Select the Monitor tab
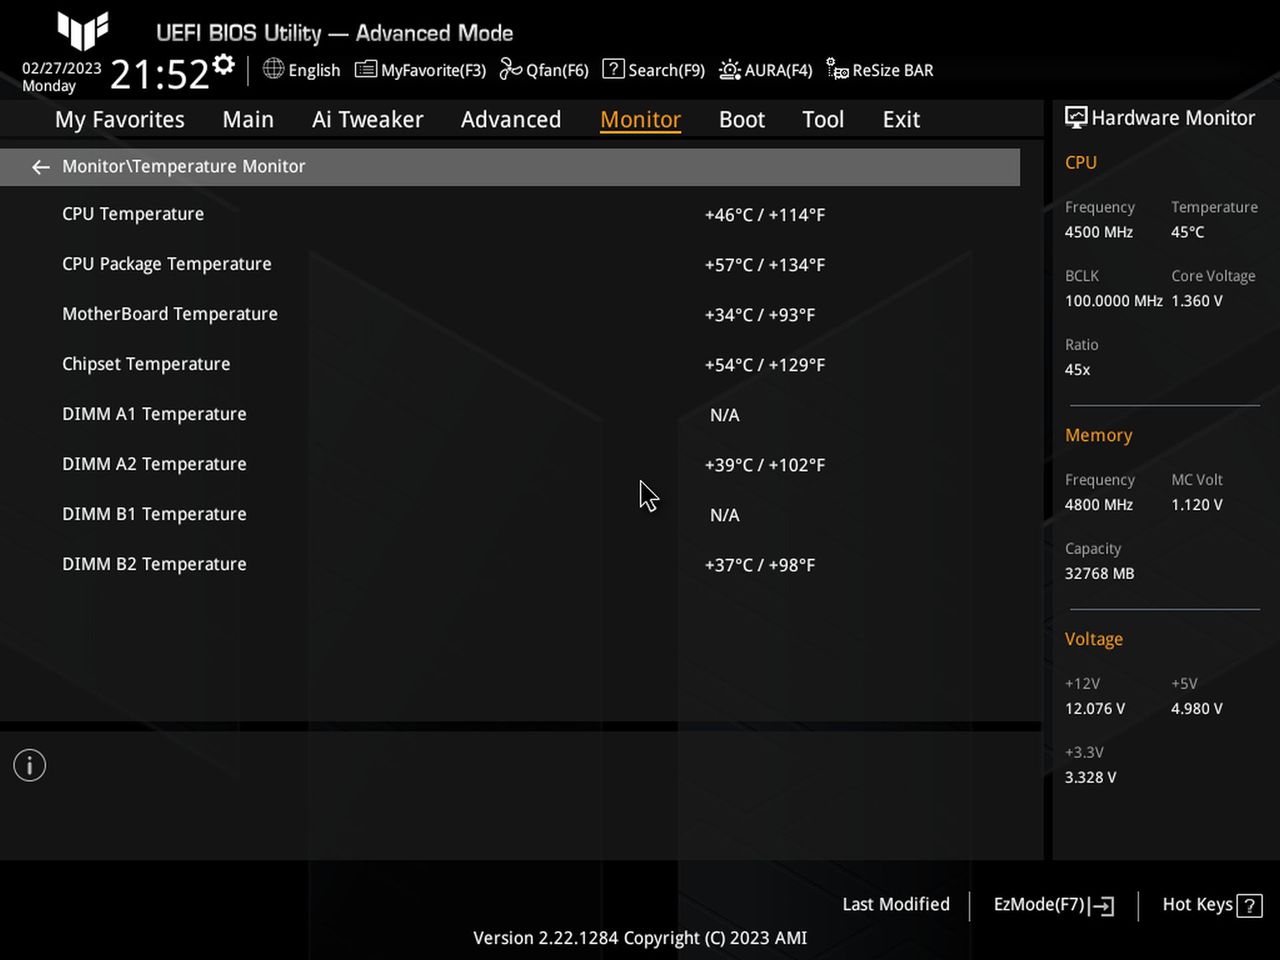Screen dimensions: 1280x960 640,120
